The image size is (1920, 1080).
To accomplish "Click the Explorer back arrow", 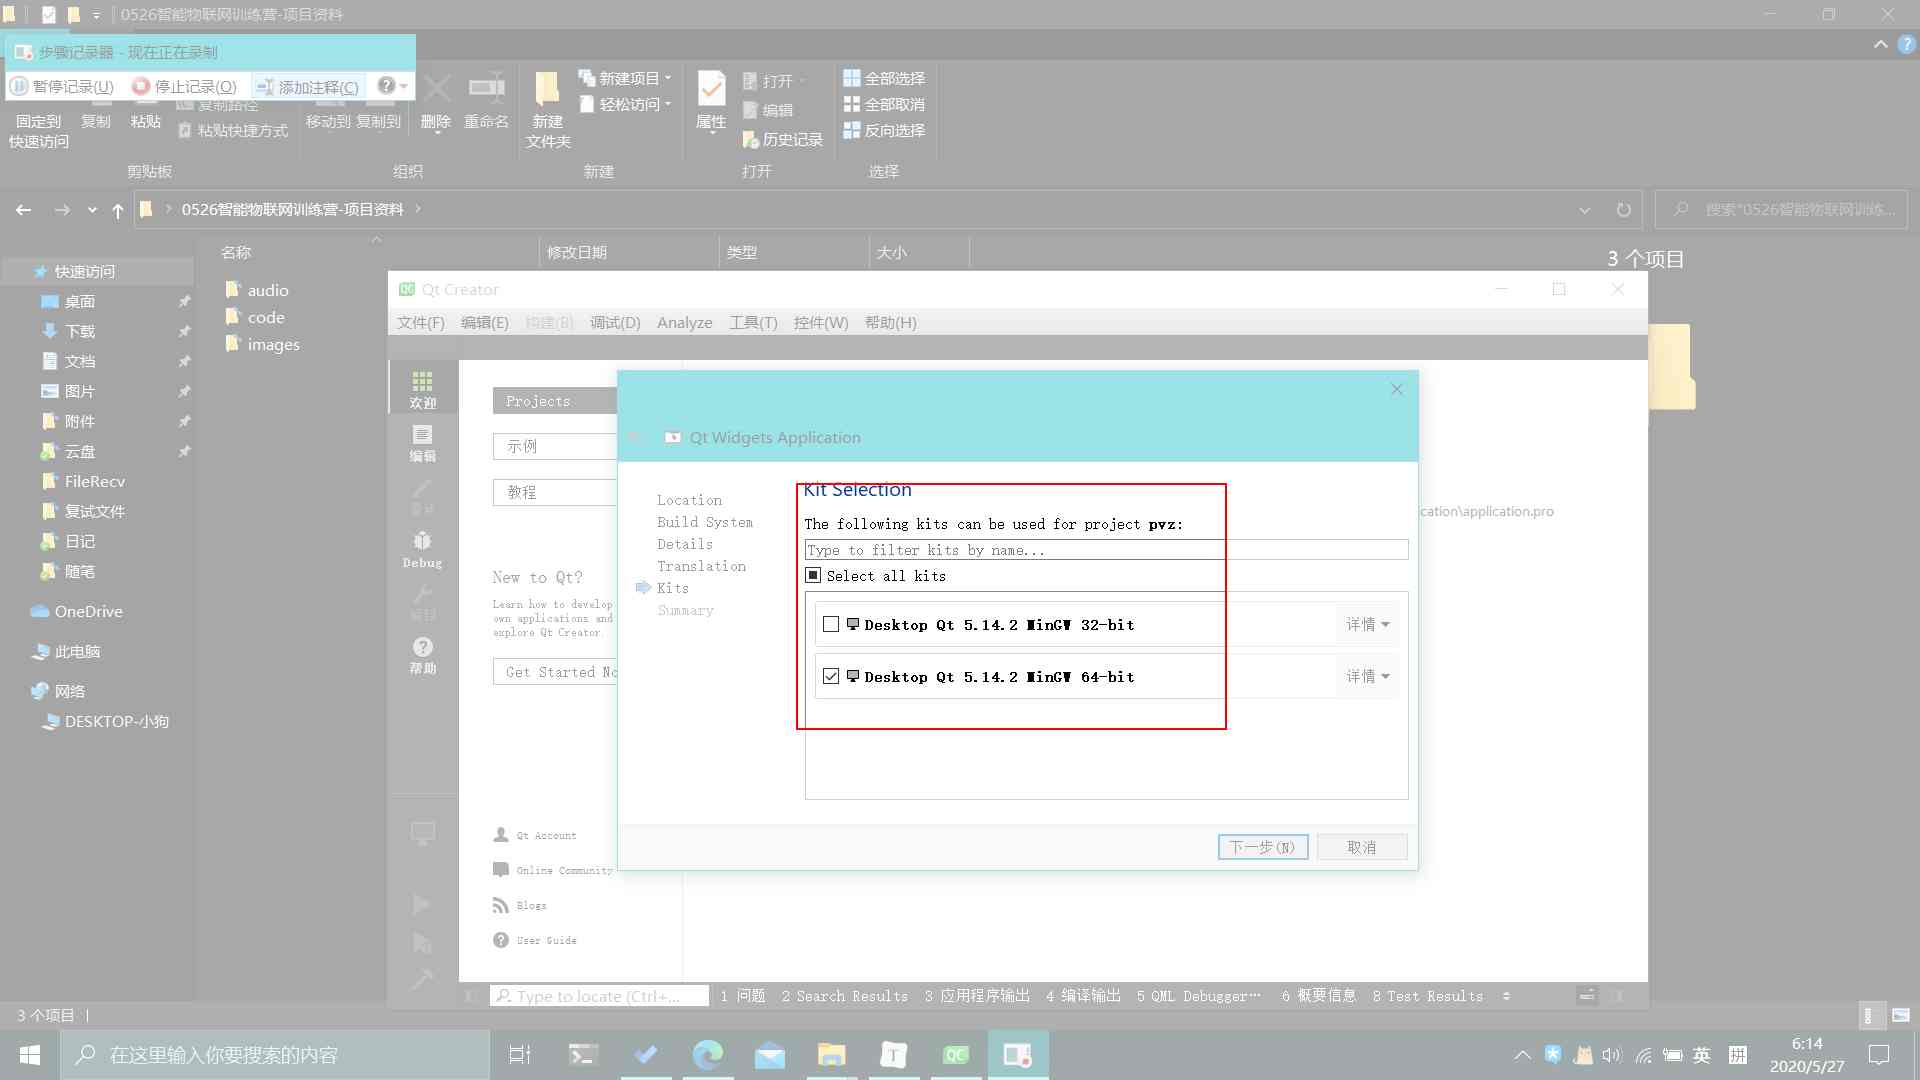I will coord(24,210).
